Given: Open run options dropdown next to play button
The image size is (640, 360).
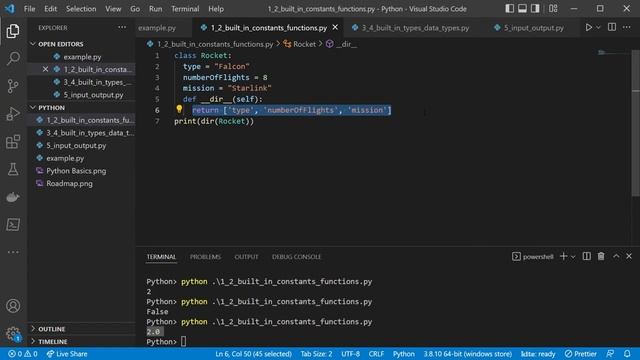Looking at the screenshot, I should [x=598, y=27].
